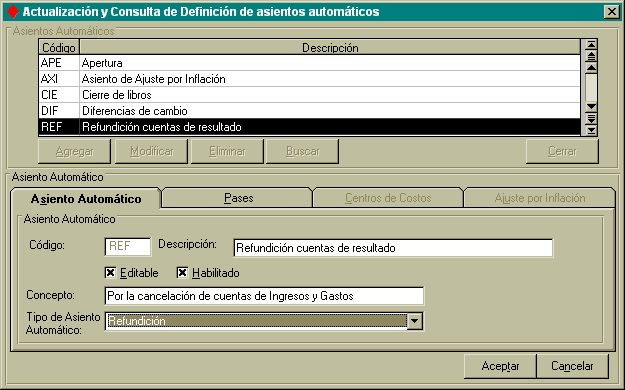Screen dimensions: 625x390
Task: Click the single-step down scroll arrow
Action: [591, 106]
